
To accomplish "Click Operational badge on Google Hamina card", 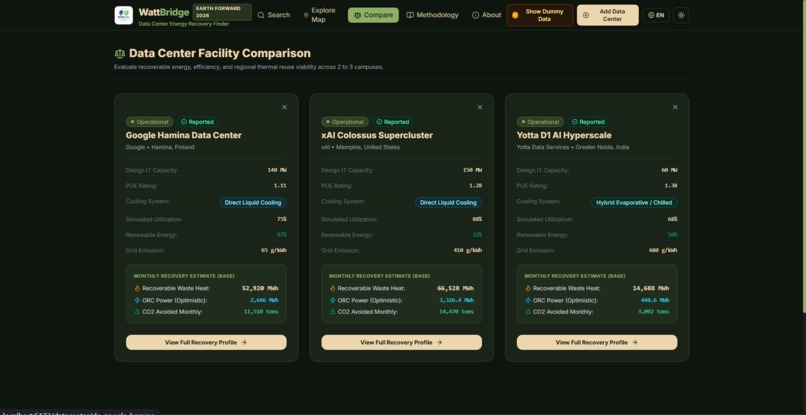I will [x=149, y=122].
